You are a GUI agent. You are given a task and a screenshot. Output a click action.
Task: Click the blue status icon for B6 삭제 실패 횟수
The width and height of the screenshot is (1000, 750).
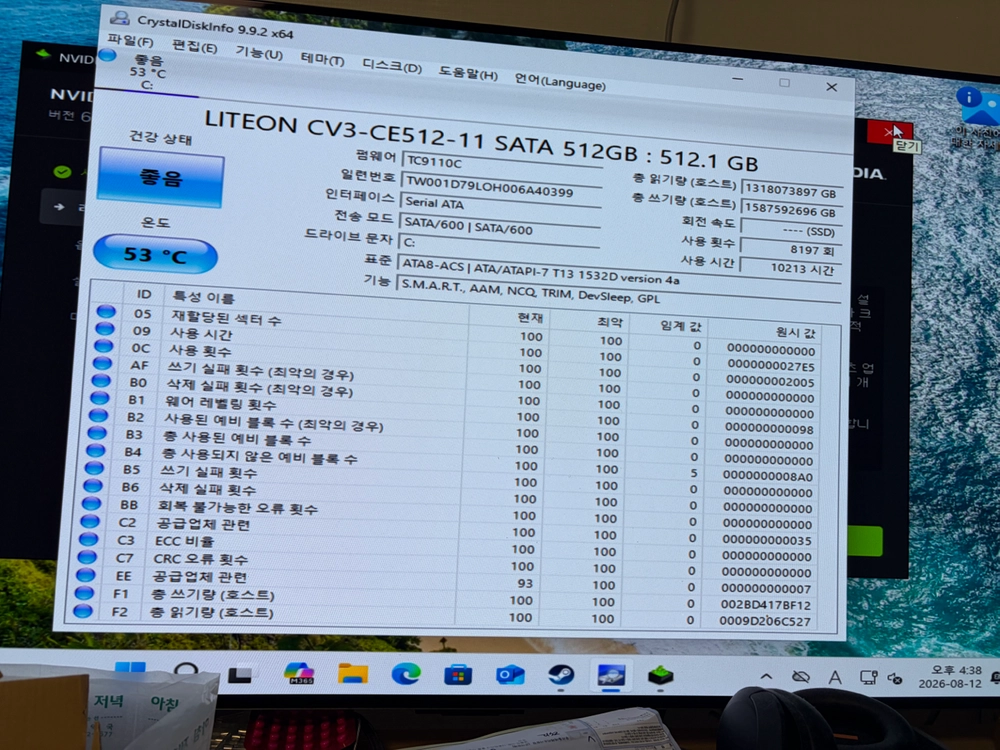[93, 485]
